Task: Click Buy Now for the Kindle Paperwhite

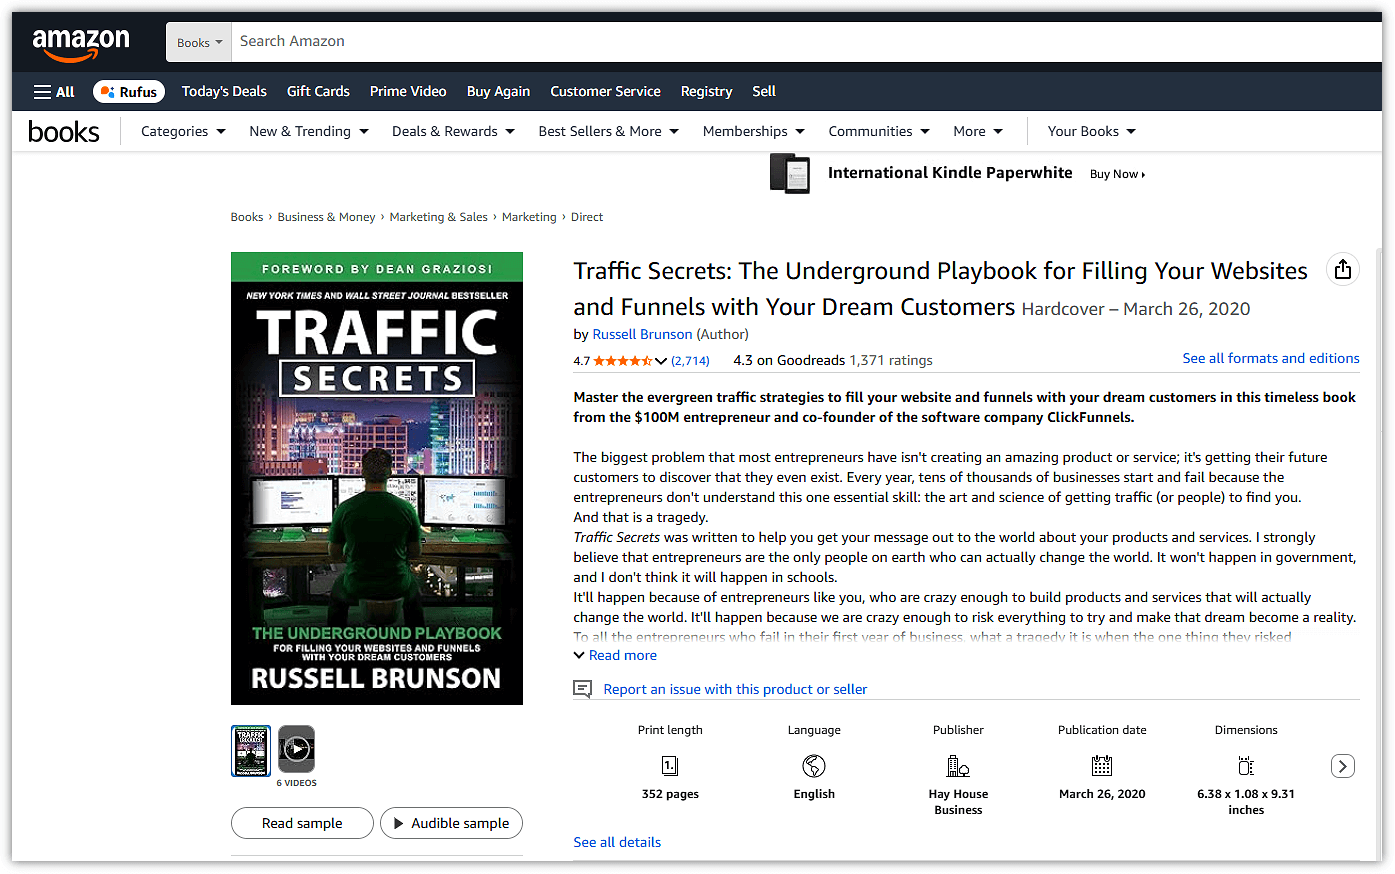Action: tap(1116, 173)
